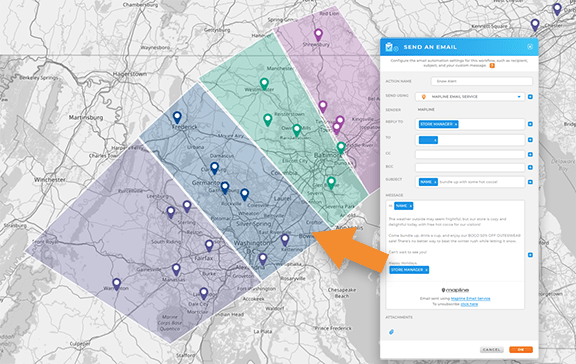Click the plus icon beside the Message box
The height and width of the screenshot is (364, 576).
point(530,255)
